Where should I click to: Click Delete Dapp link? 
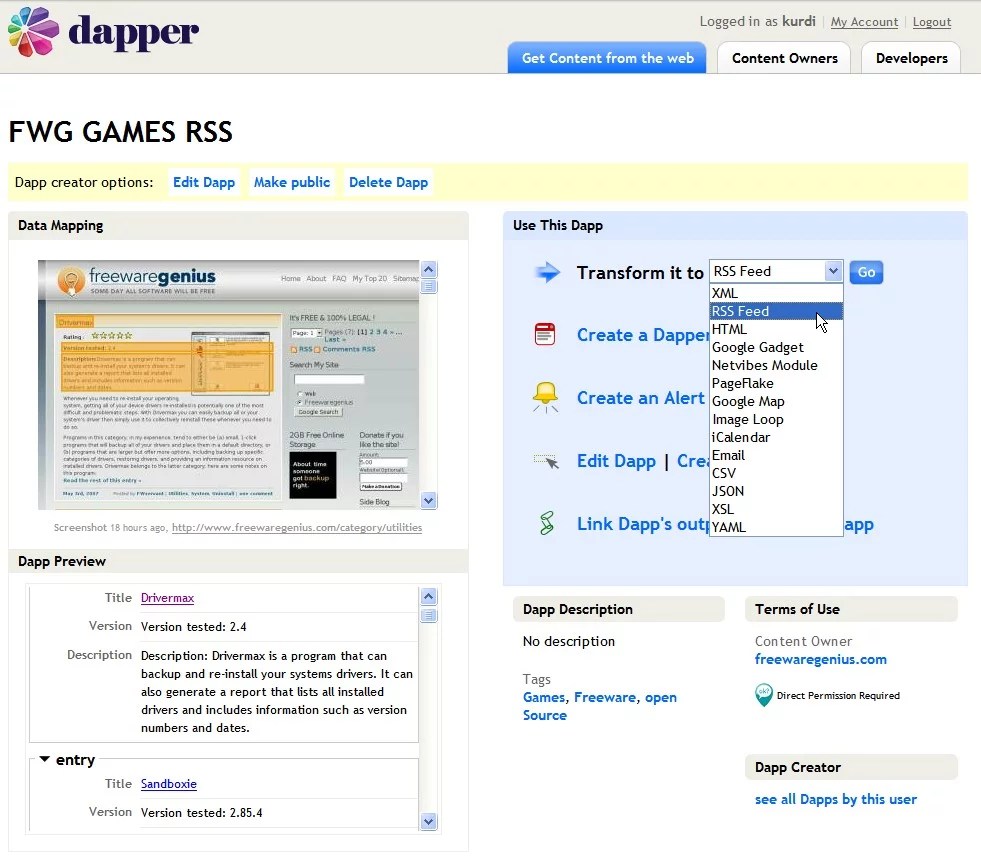click(388, 182)
